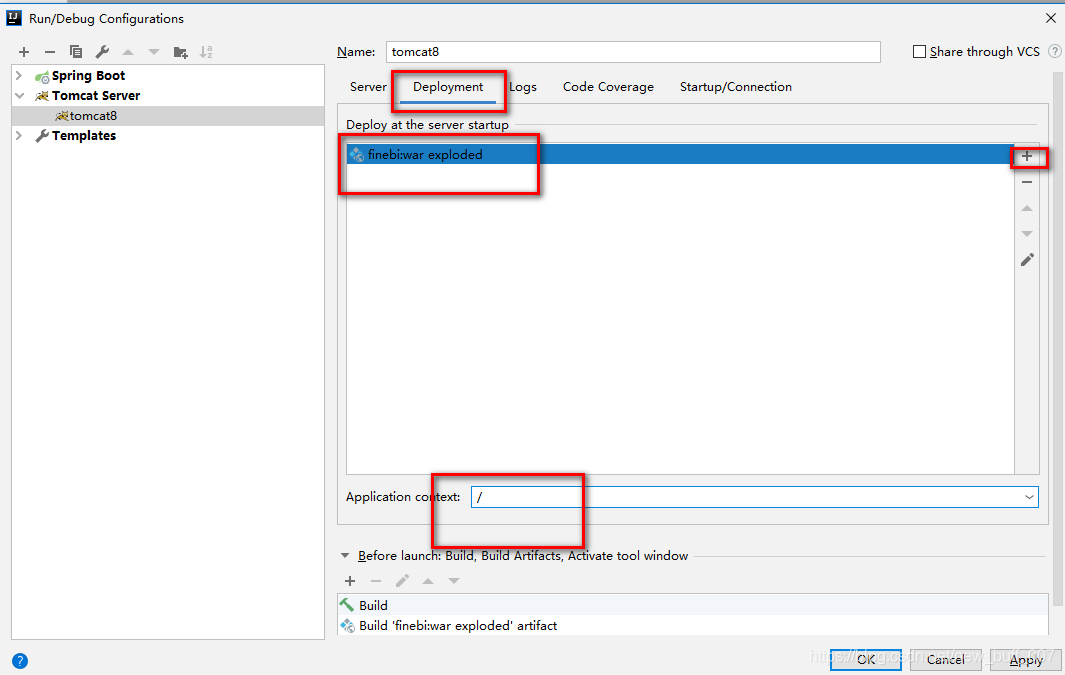Switch to the Server tab

368,87
